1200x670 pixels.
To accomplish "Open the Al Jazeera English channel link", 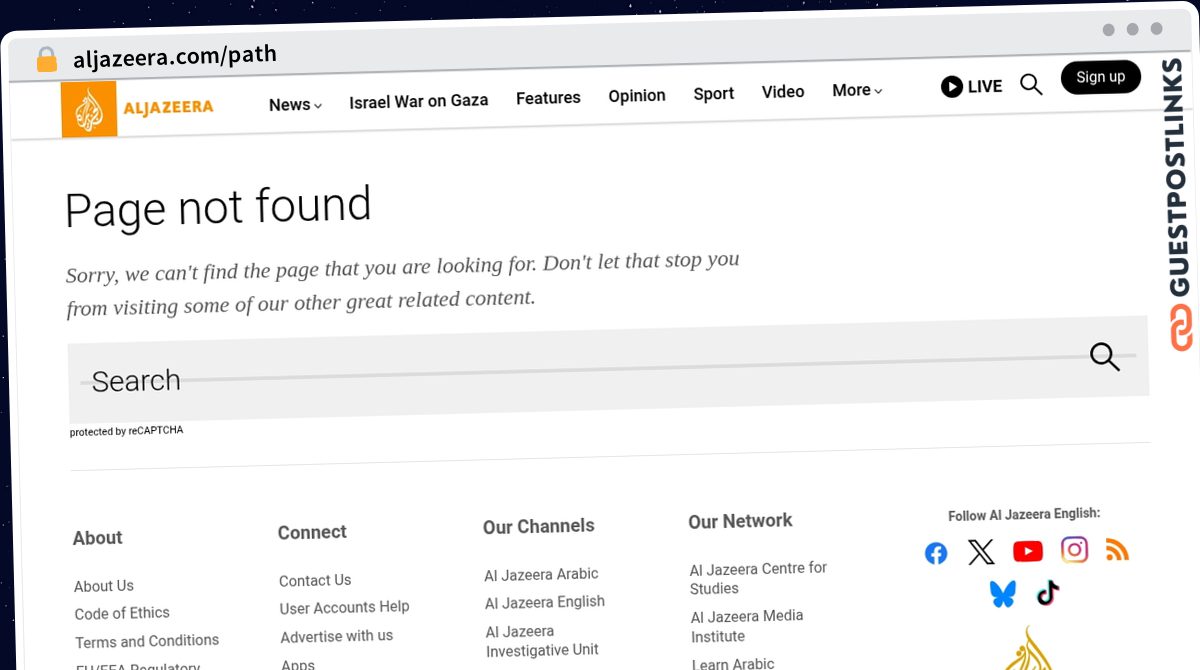I will tap(545, 602).
